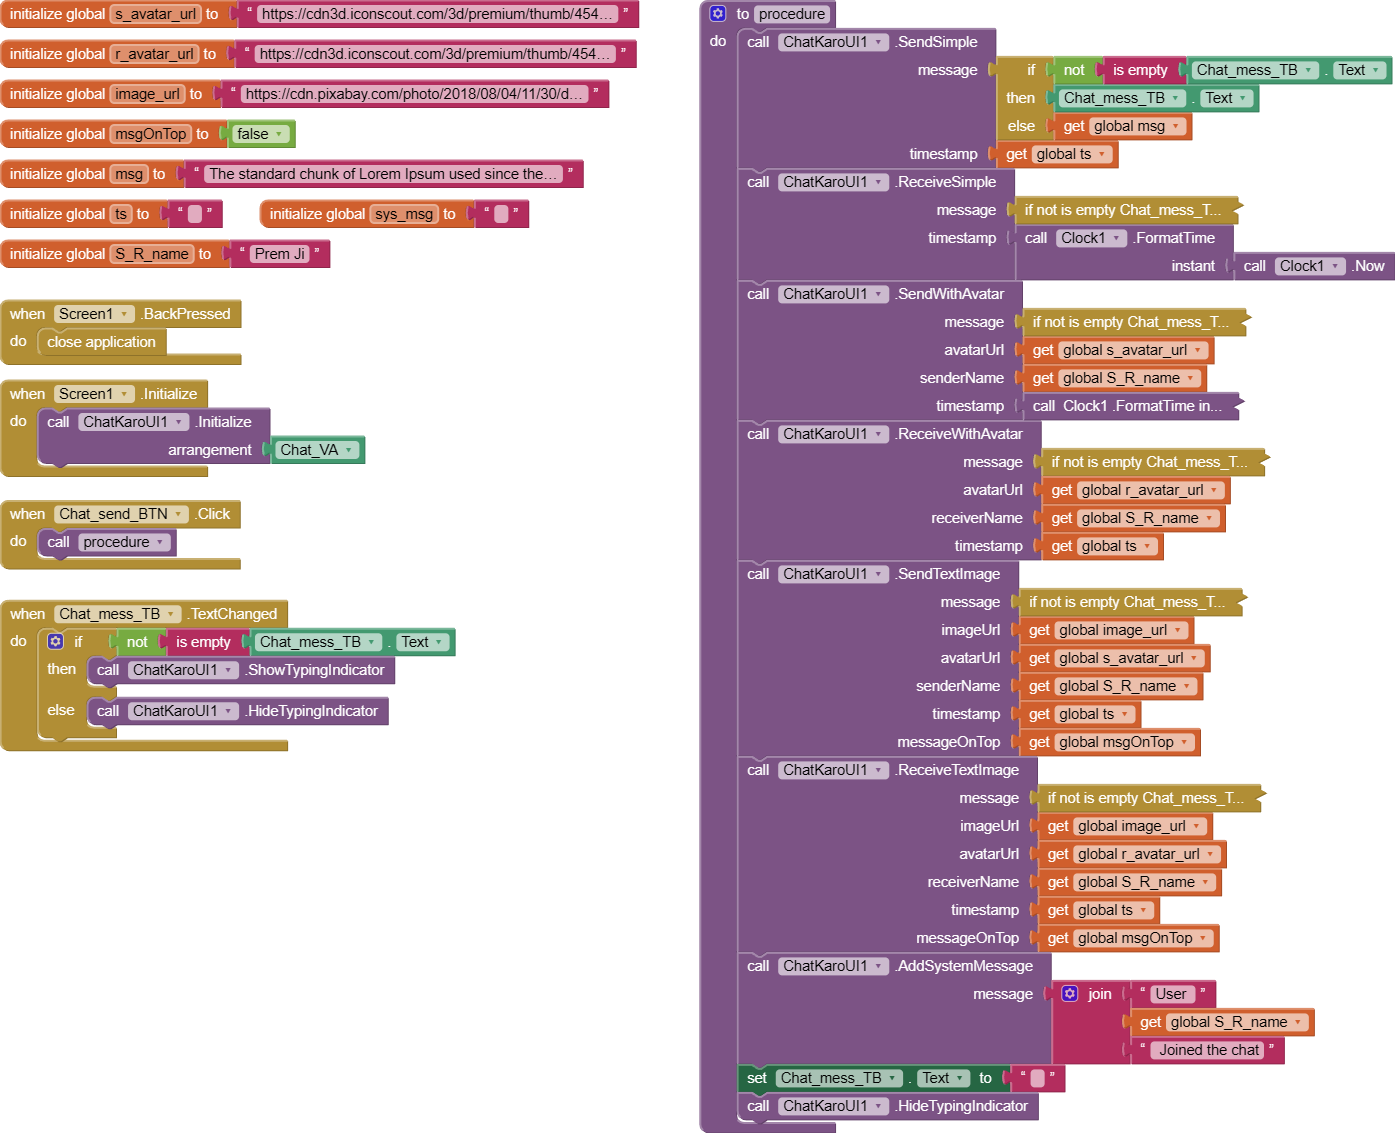Click the procedure block mutator gear icon

[x=717, y=14]
